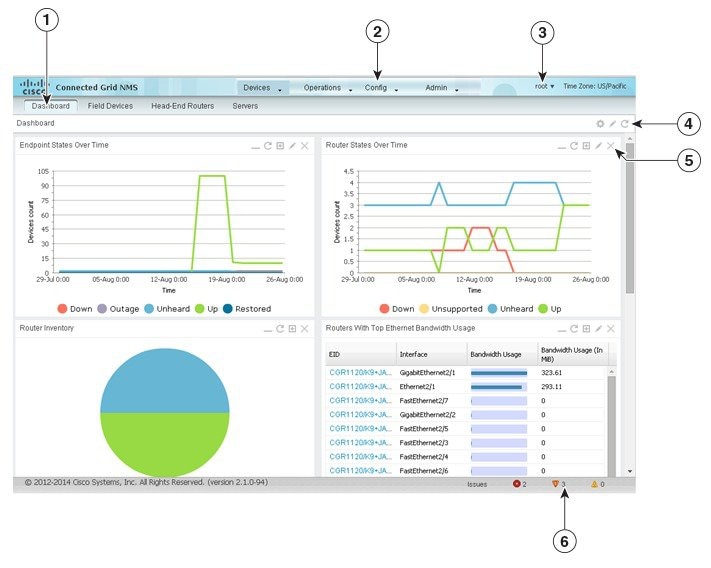The image size is (711, 568).
Task: Toggle Unheard series in Router States legend
Action: (x=510, y=309)
